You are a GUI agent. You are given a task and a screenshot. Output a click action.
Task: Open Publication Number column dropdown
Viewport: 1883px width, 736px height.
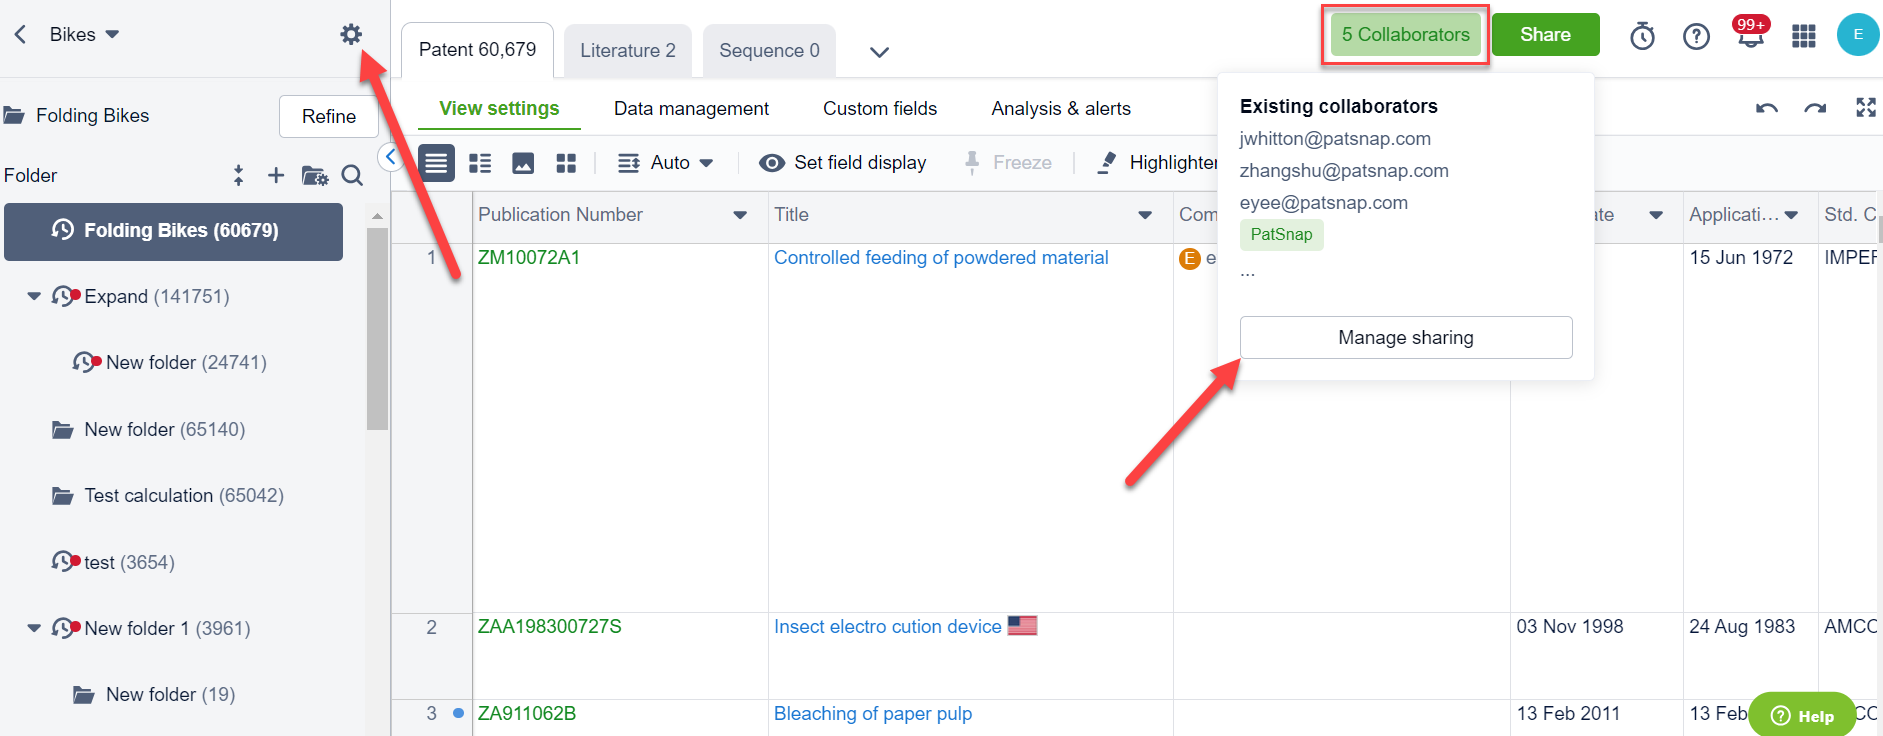click(740, 215)
